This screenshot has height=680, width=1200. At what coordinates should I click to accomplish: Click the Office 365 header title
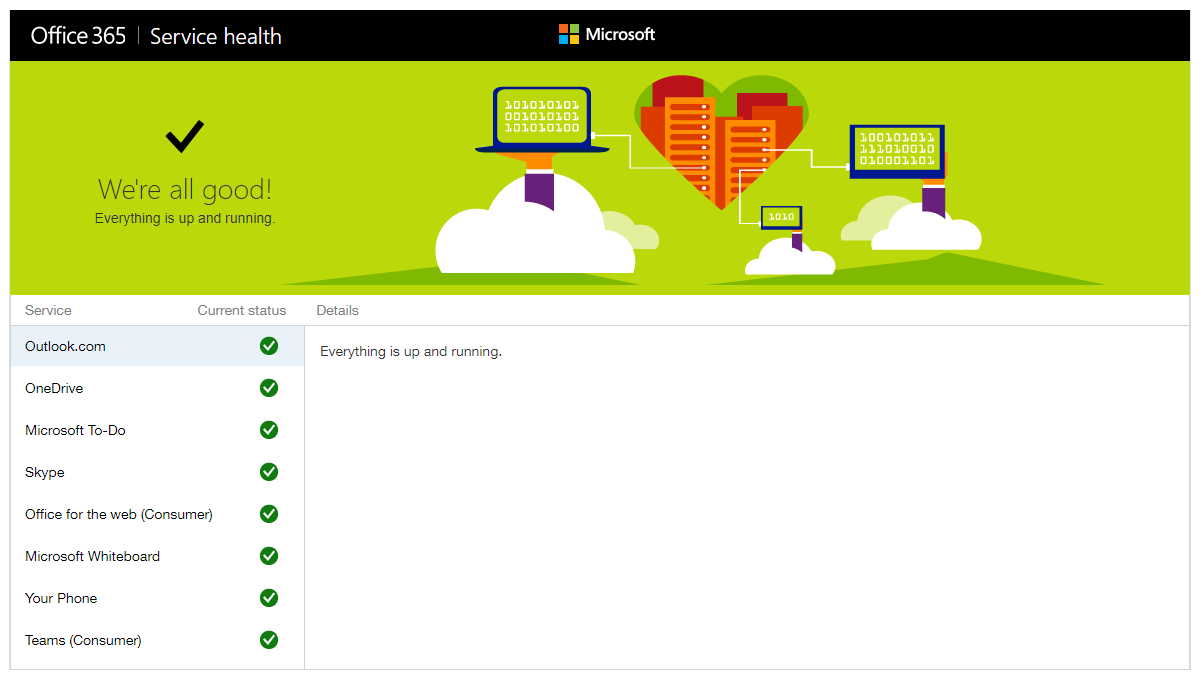(78, 36)
